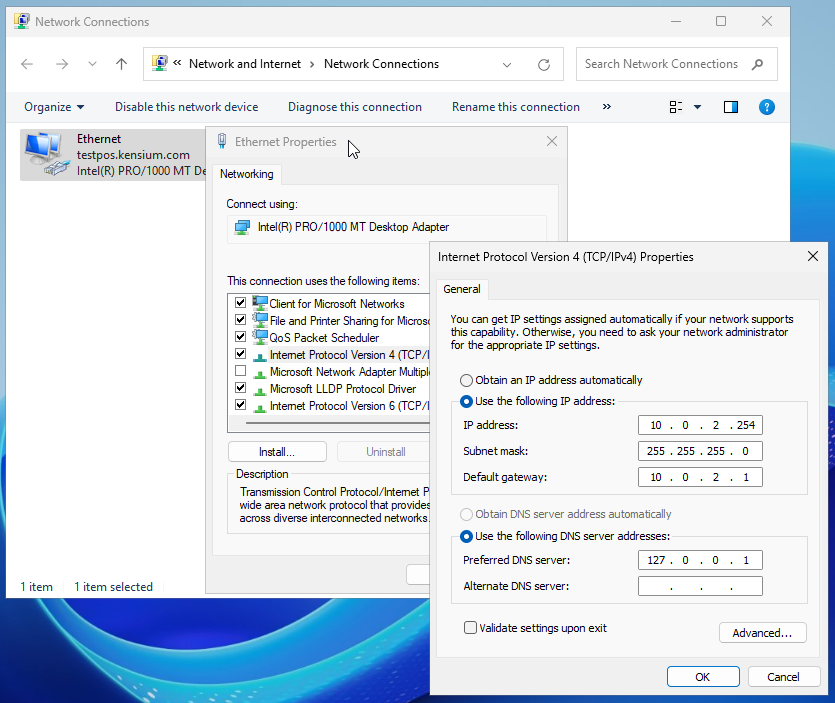The width and height of the screenshot is (835, 703).
Task: Click the Forward navigation arrow
Action: click(x=62, y=64)
